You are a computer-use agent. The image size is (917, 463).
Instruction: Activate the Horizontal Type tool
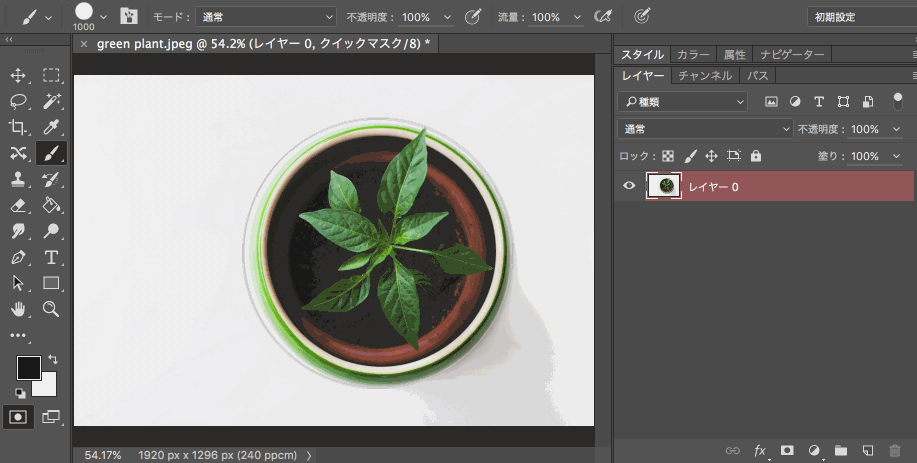51,257
